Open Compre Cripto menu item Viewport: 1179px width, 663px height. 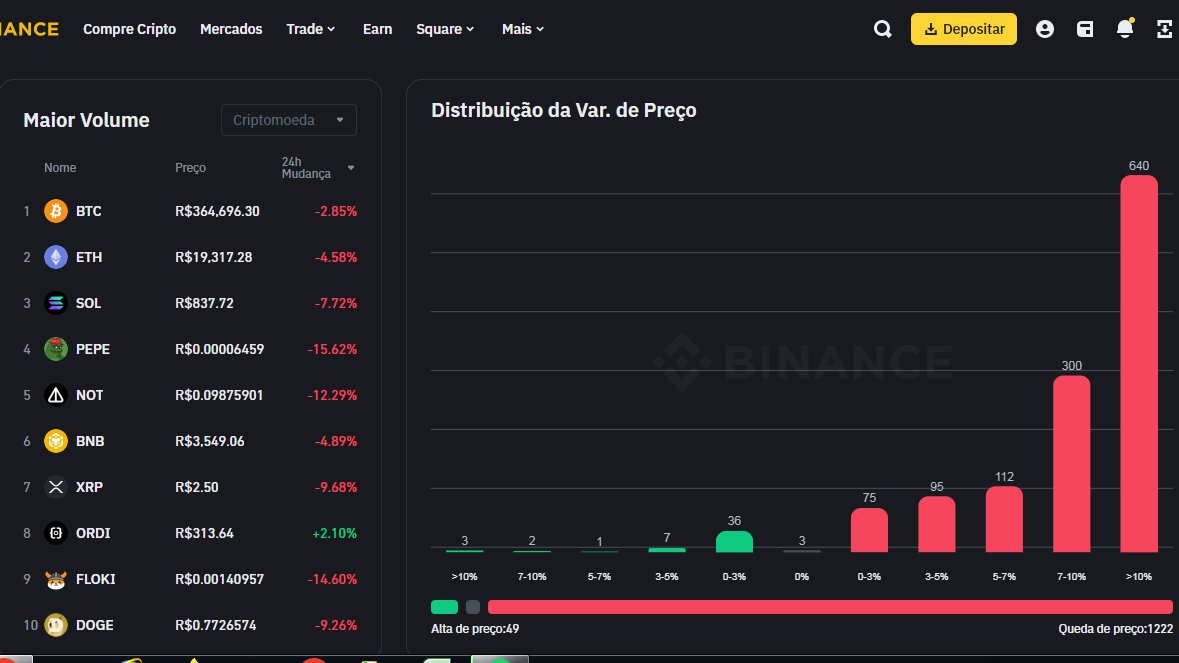129,29
